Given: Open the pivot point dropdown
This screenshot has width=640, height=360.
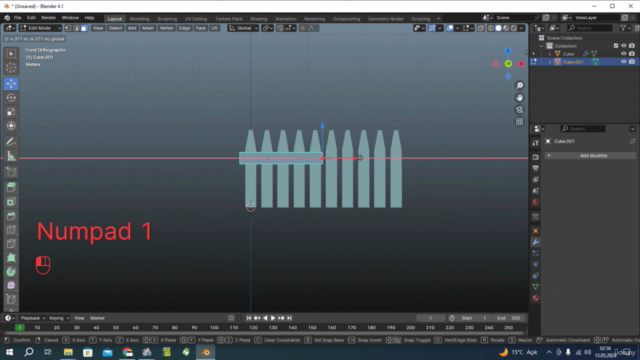Looking at the screenshot, I should (267, 28).
